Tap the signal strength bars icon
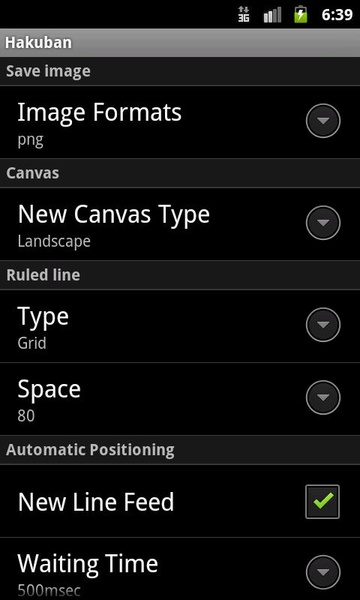This screenshot has width=360, height=600. point(272,15)
